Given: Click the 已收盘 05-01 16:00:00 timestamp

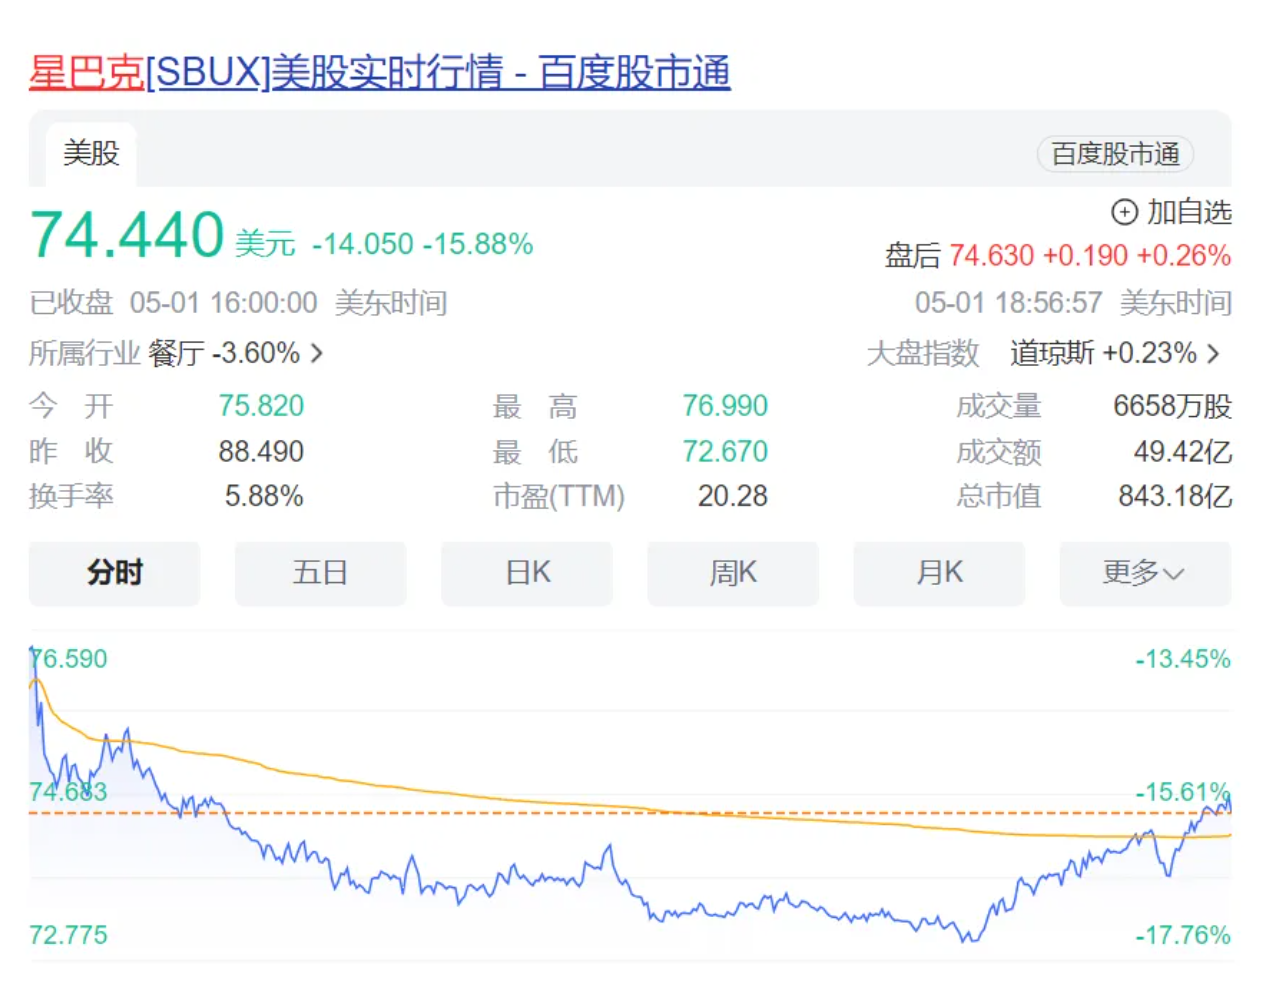Looking at the screenshot, I should click(x=173, y=303).
